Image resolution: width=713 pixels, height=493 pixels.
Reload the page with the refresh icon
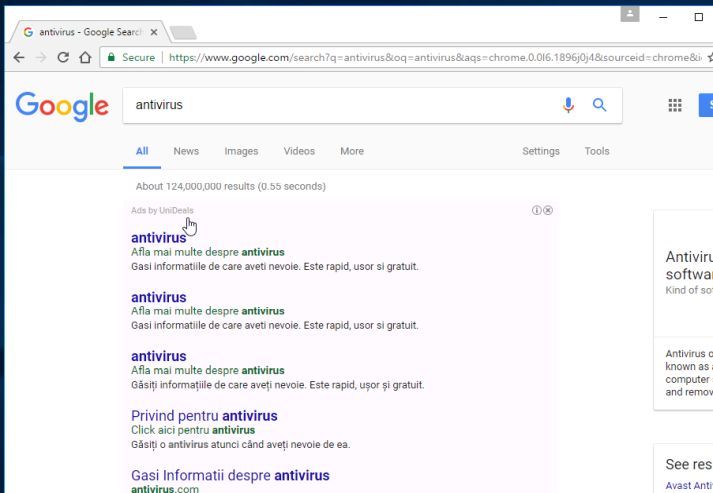(63, 57)
